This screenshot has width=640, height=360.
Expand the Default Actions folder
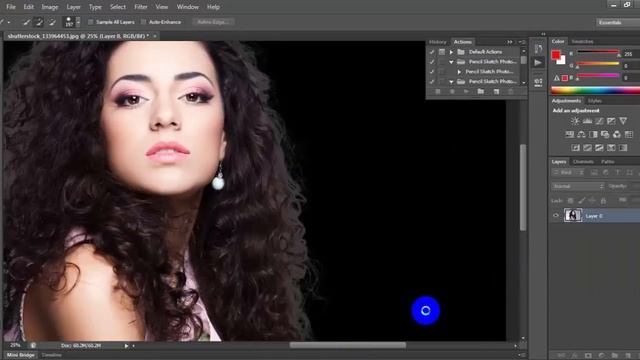[x=451, y=52]
